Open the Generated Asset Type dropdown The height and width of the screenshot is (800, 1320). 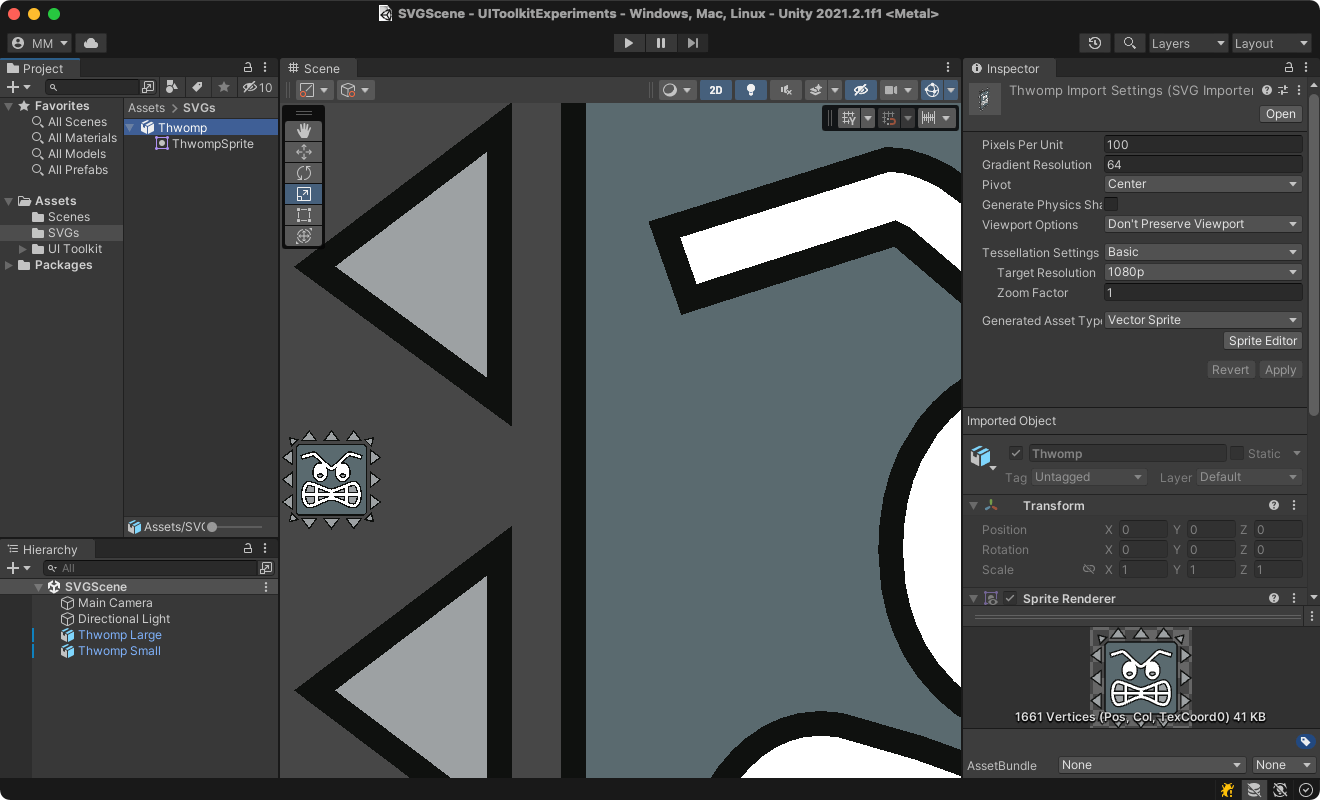point(1203,320)
